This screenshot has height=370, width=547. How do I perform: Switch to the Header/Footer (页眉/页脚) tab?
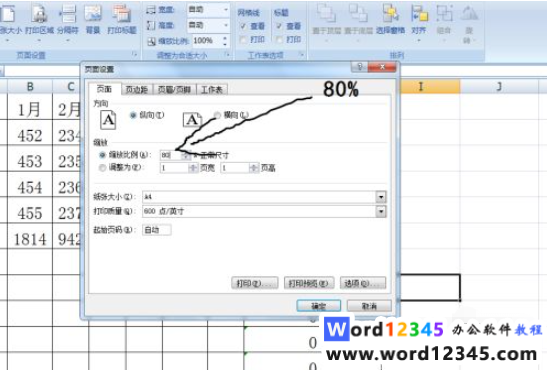[x=174, y=90]
